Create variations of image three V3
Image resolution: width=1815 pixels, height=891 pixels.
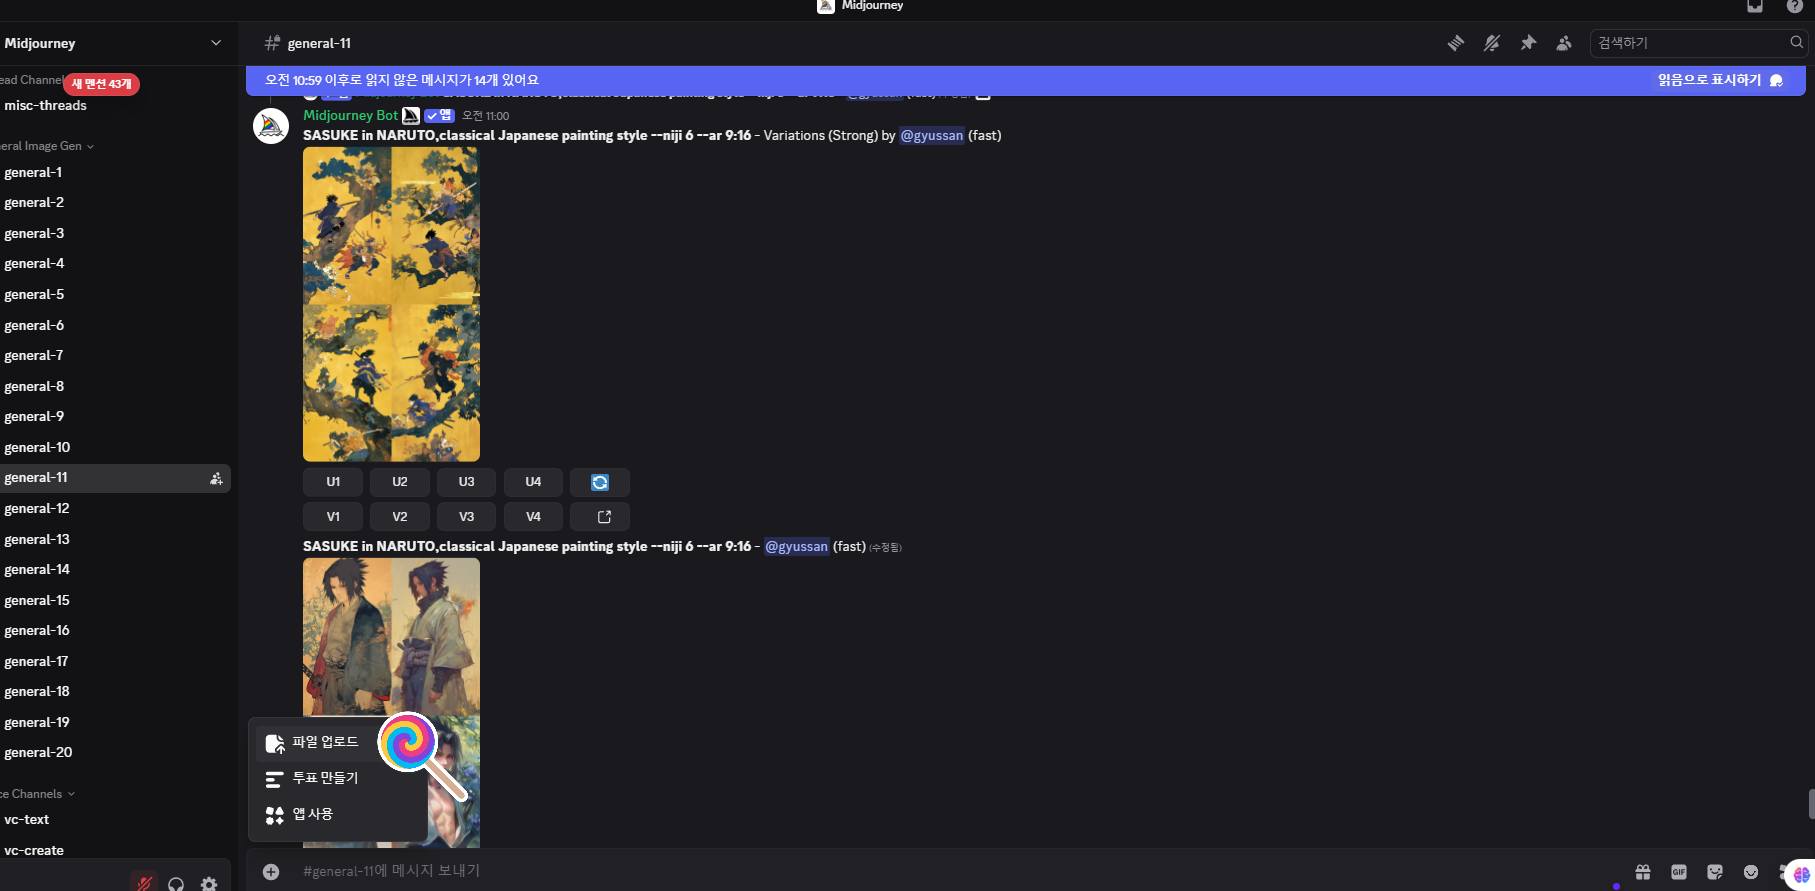click(x=467, y=517)
